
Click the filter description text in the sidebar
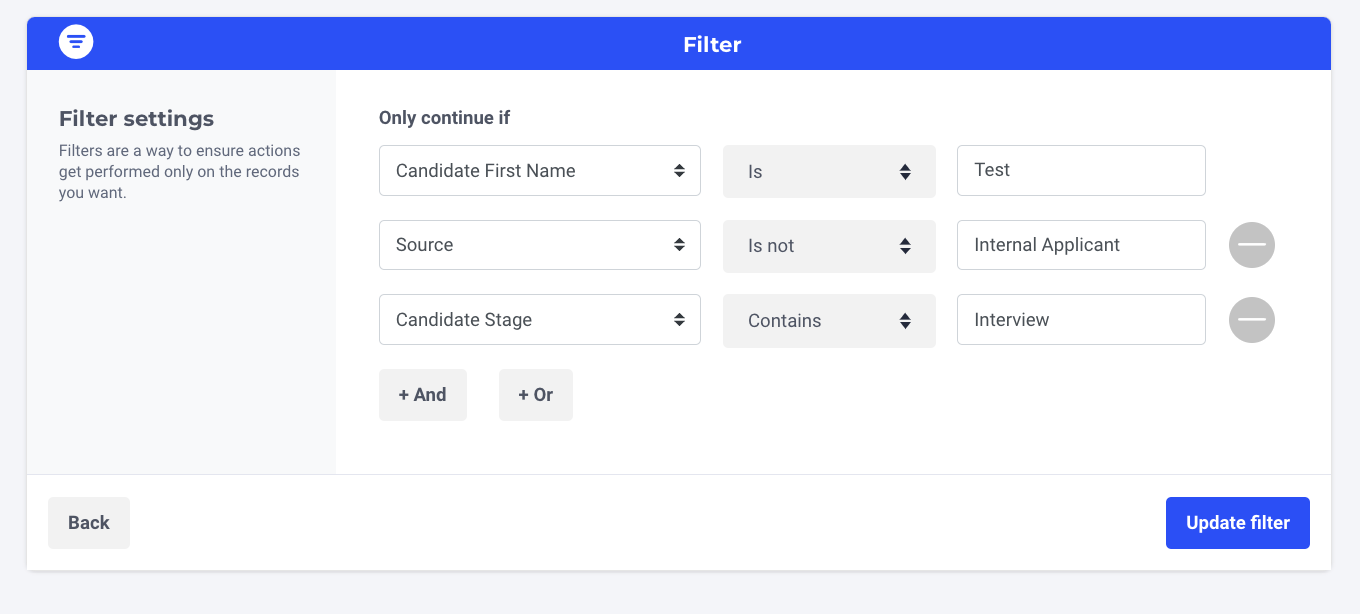[179, 172]
